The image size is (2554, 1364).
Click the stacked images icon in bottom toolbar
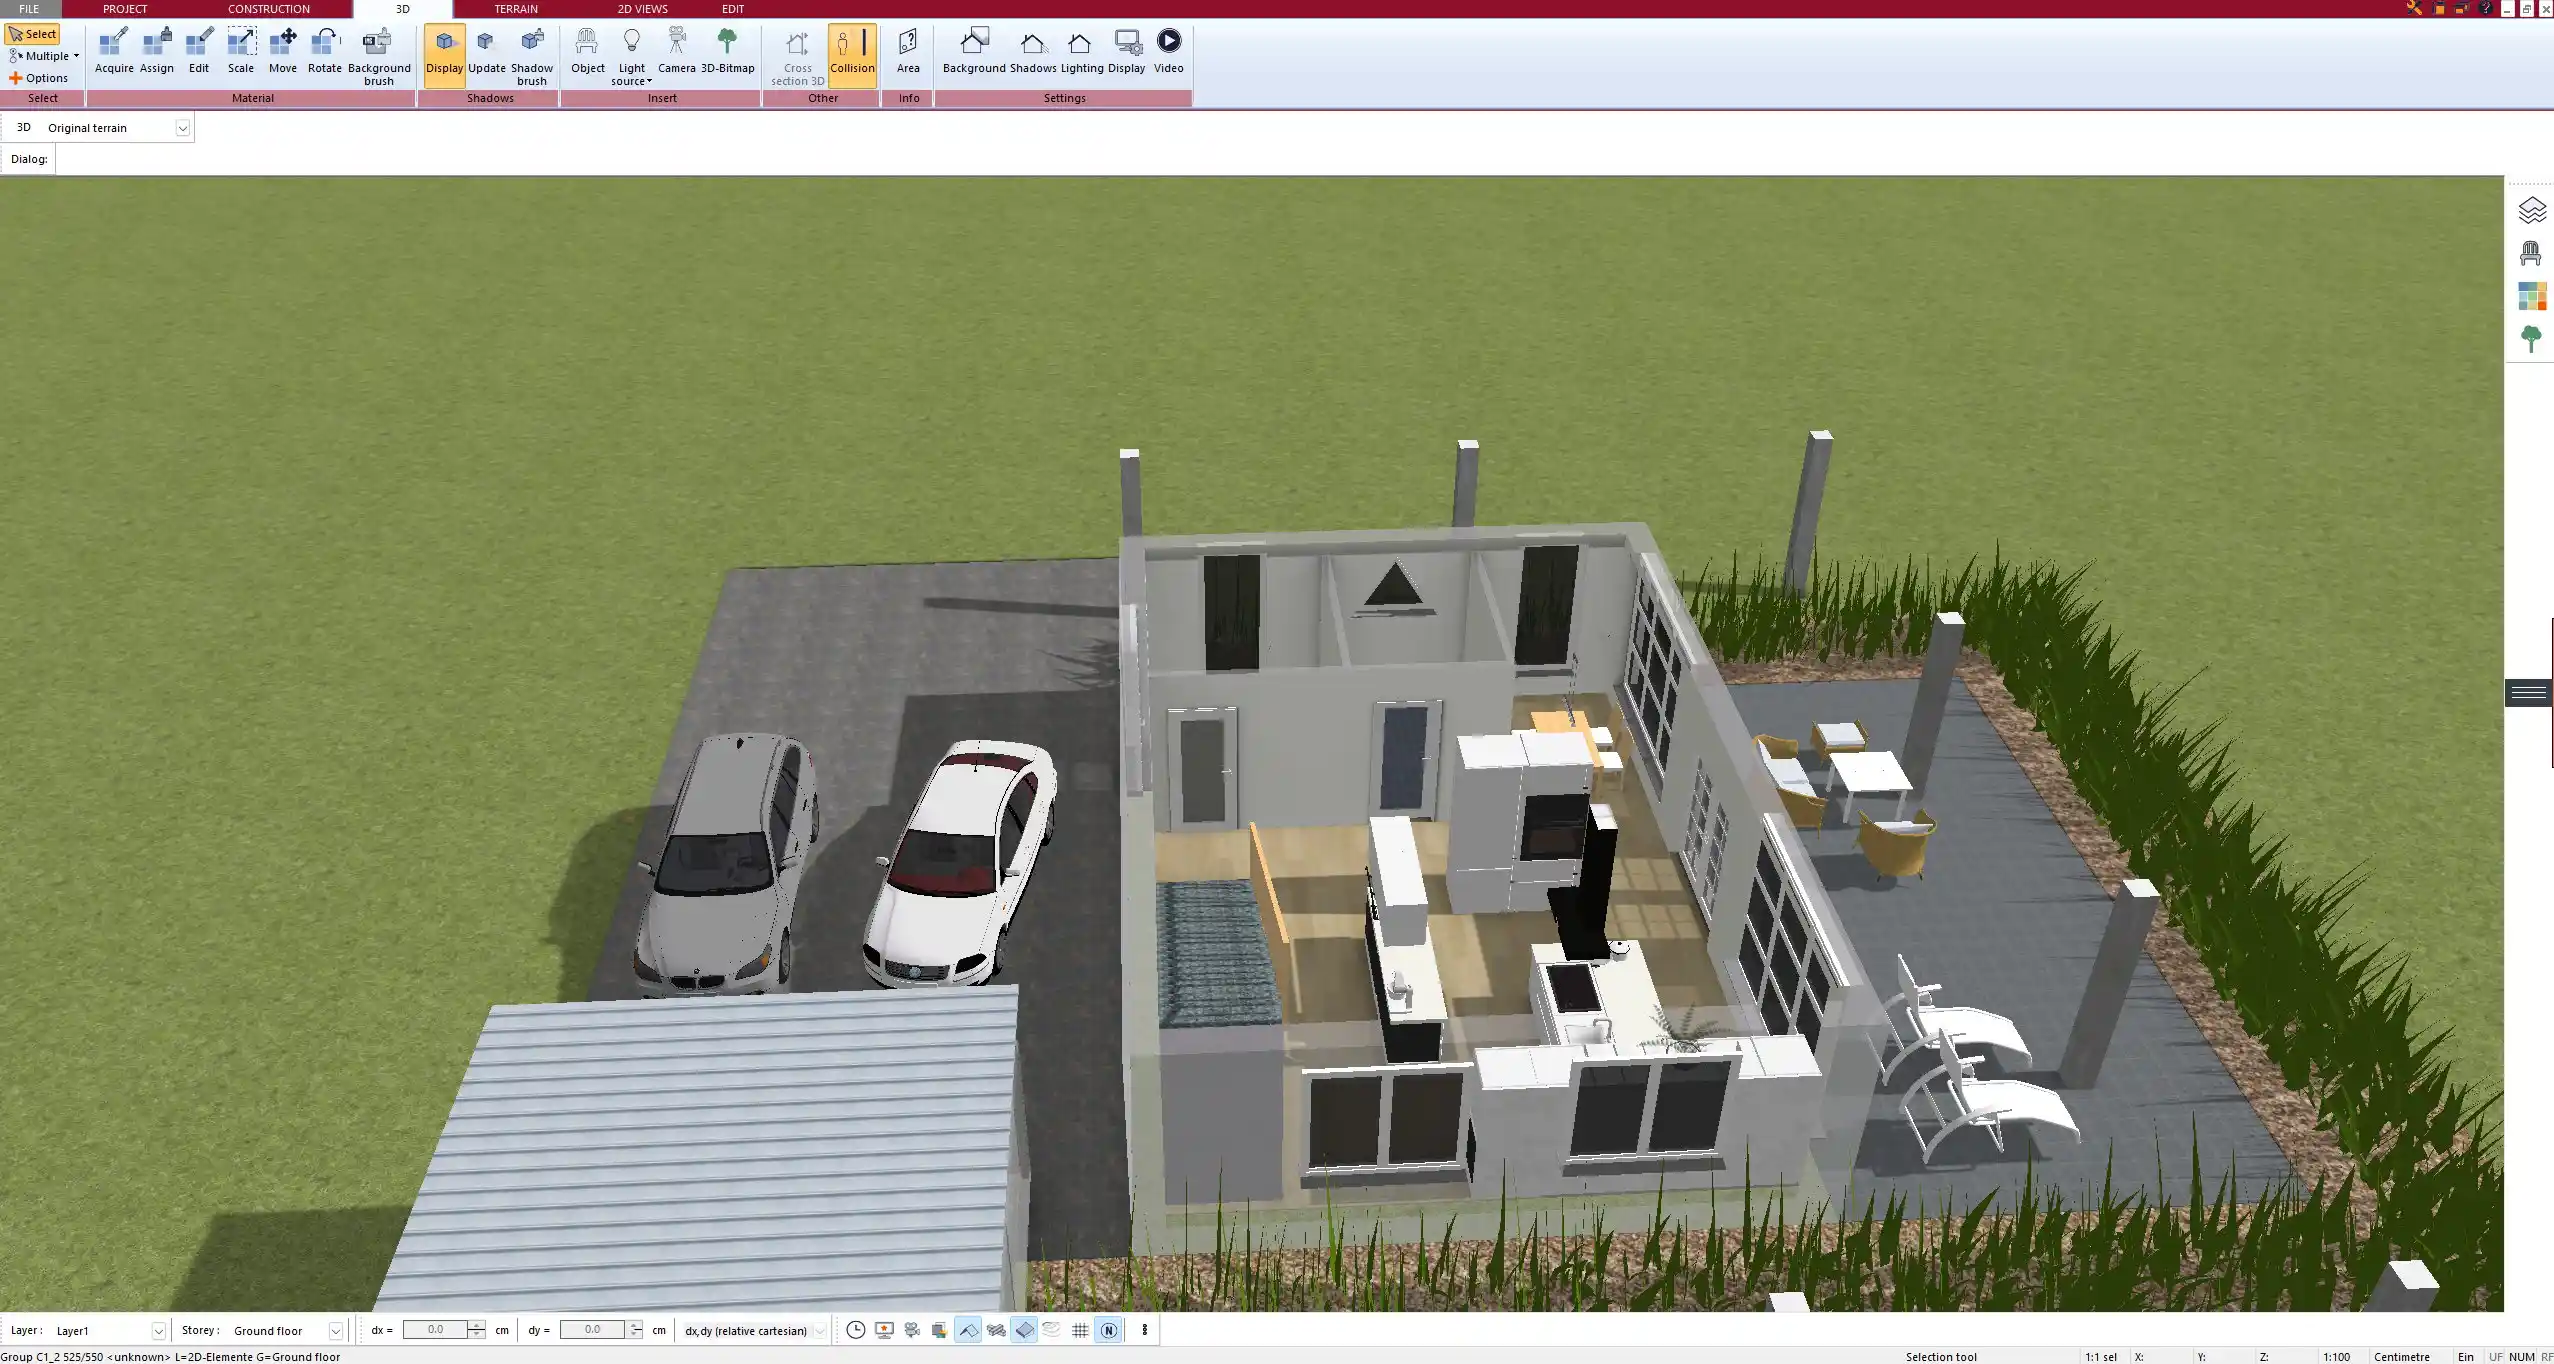coord(940,1330)
